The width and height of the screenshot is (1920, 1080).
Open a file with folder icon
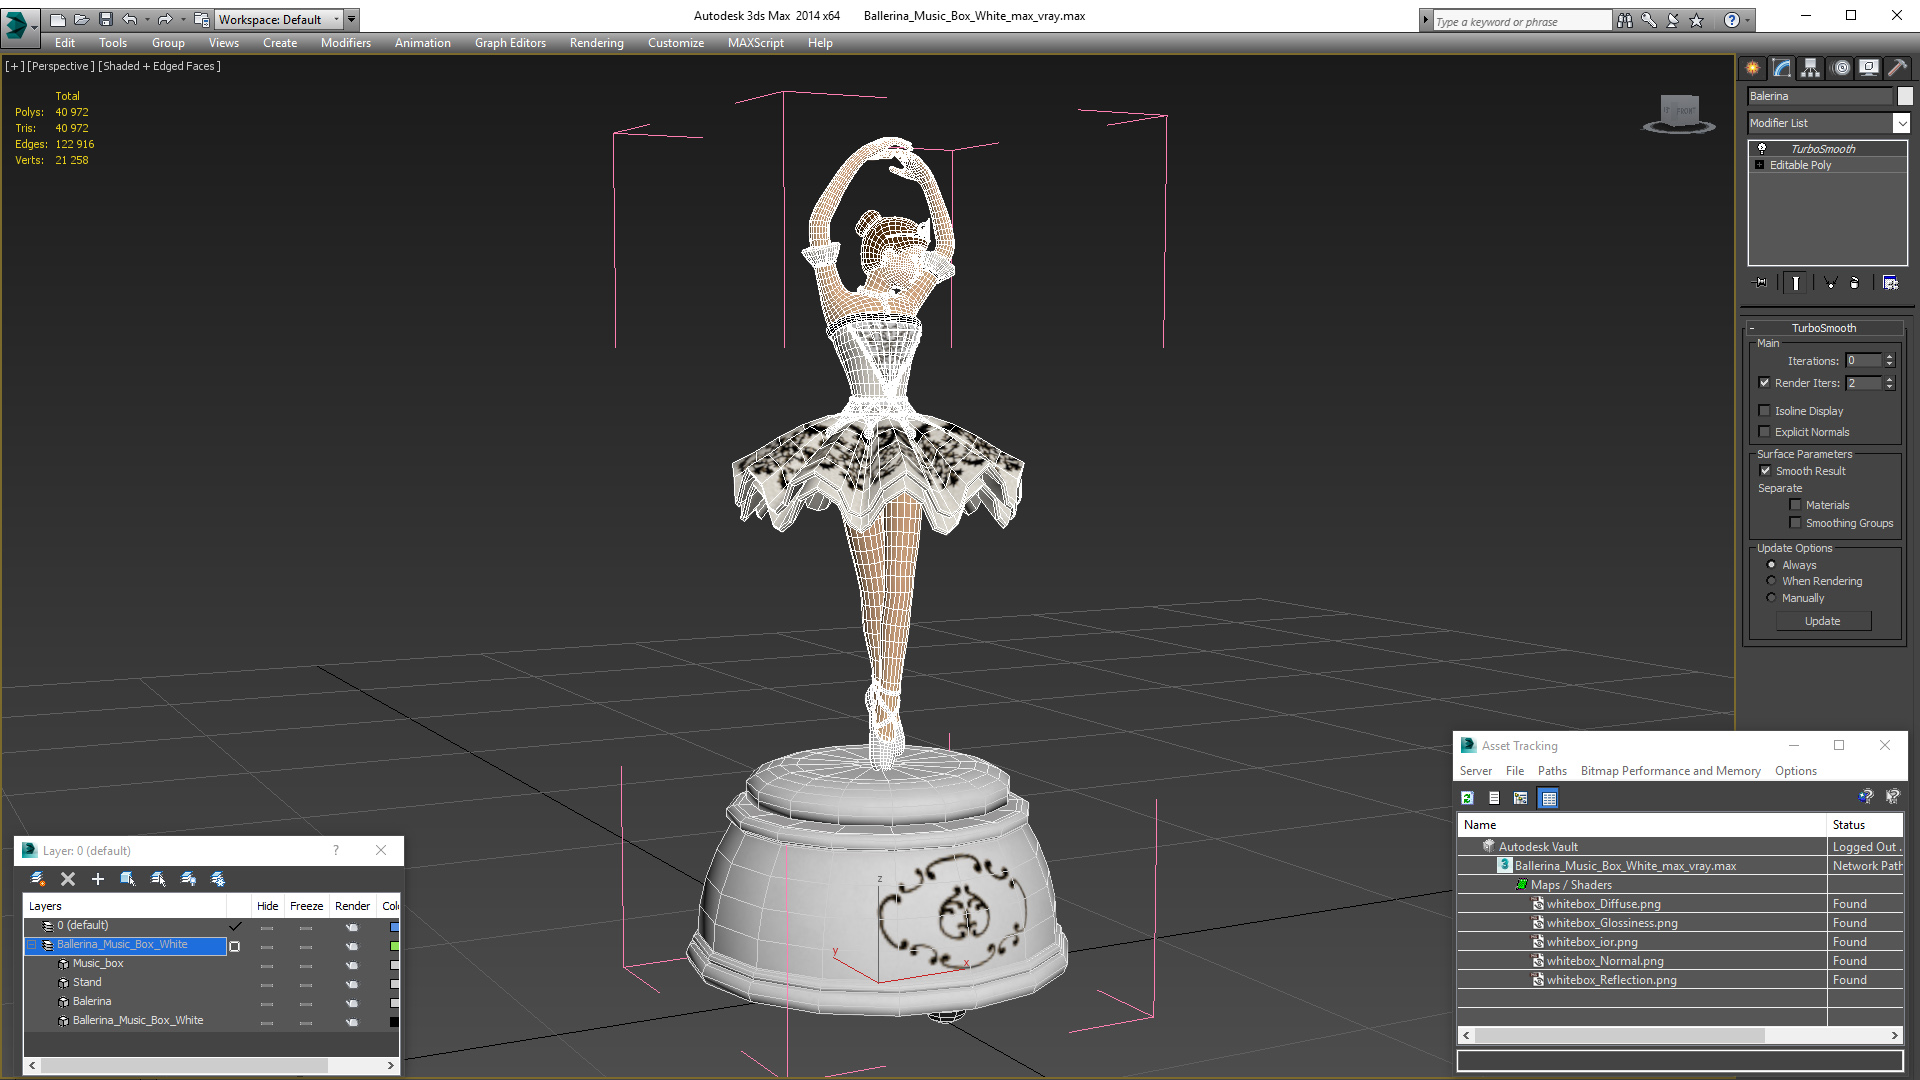pos(81,19)
